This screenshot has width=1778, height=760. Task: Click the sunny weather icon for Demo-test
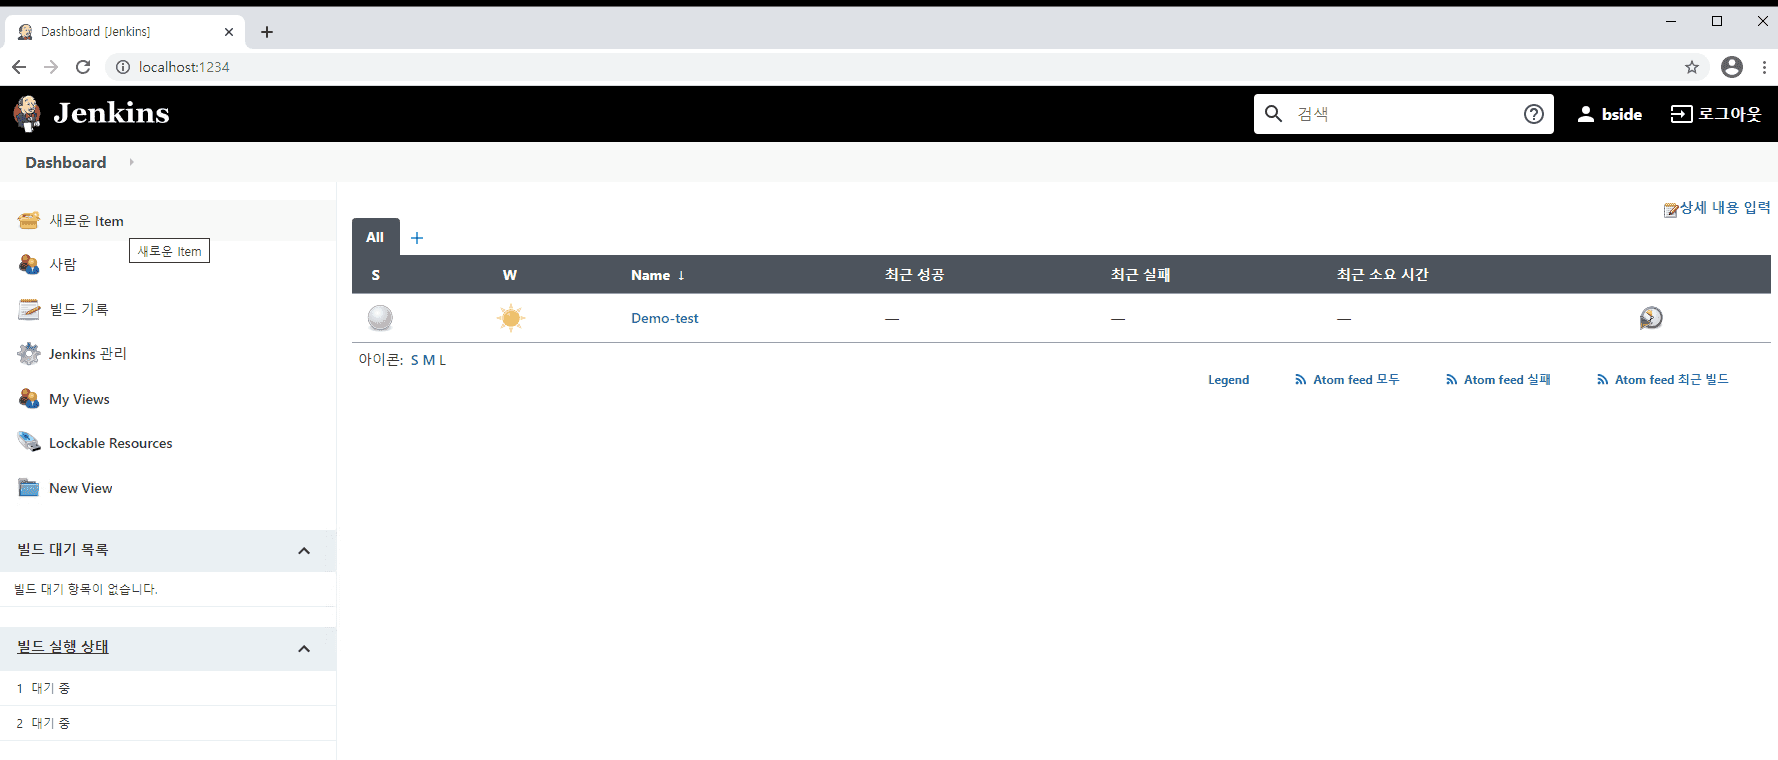[x=511, y=318]
